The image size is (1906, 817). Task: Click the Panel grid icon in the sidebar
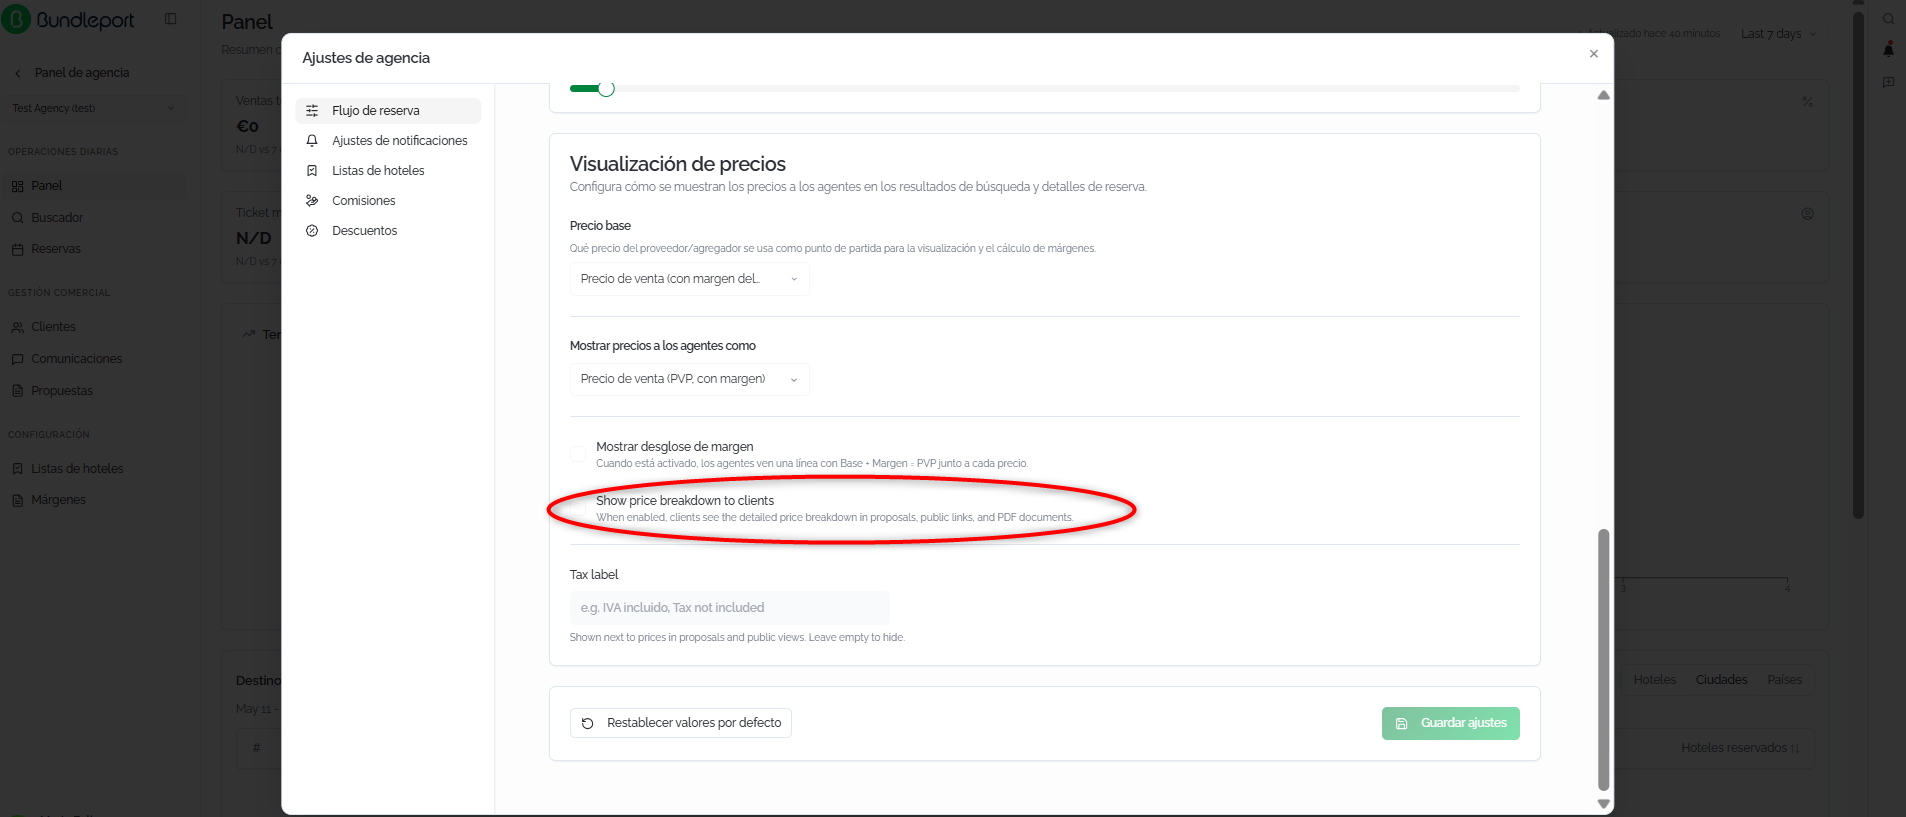click(18, 186)
